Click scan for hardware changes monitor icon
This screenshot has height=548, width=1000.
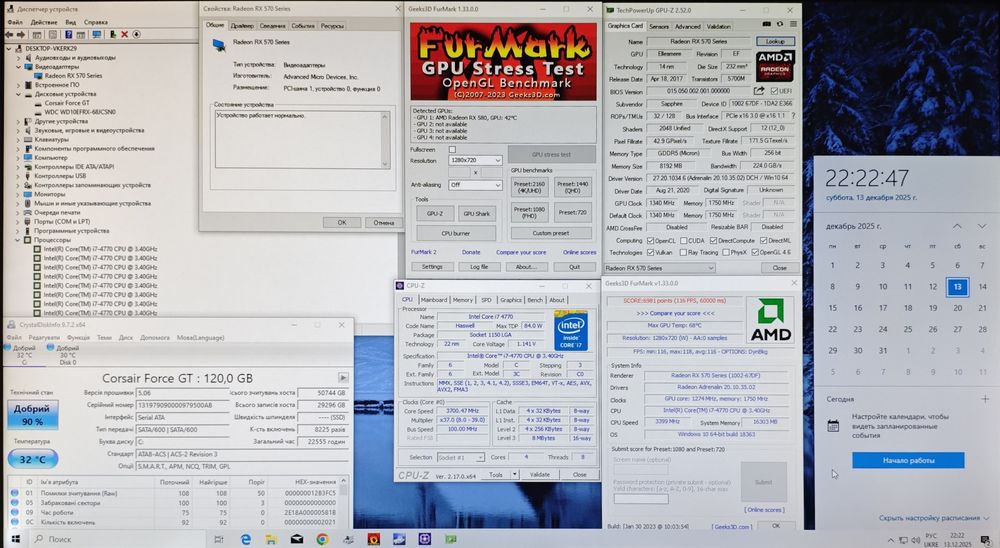pyautogui.click(x=96, y=34)
